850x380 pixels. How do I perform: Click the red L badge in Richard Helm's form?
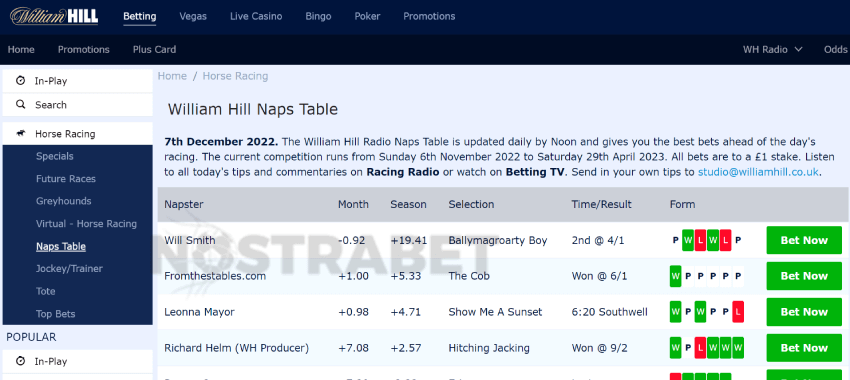pos(700,347)
